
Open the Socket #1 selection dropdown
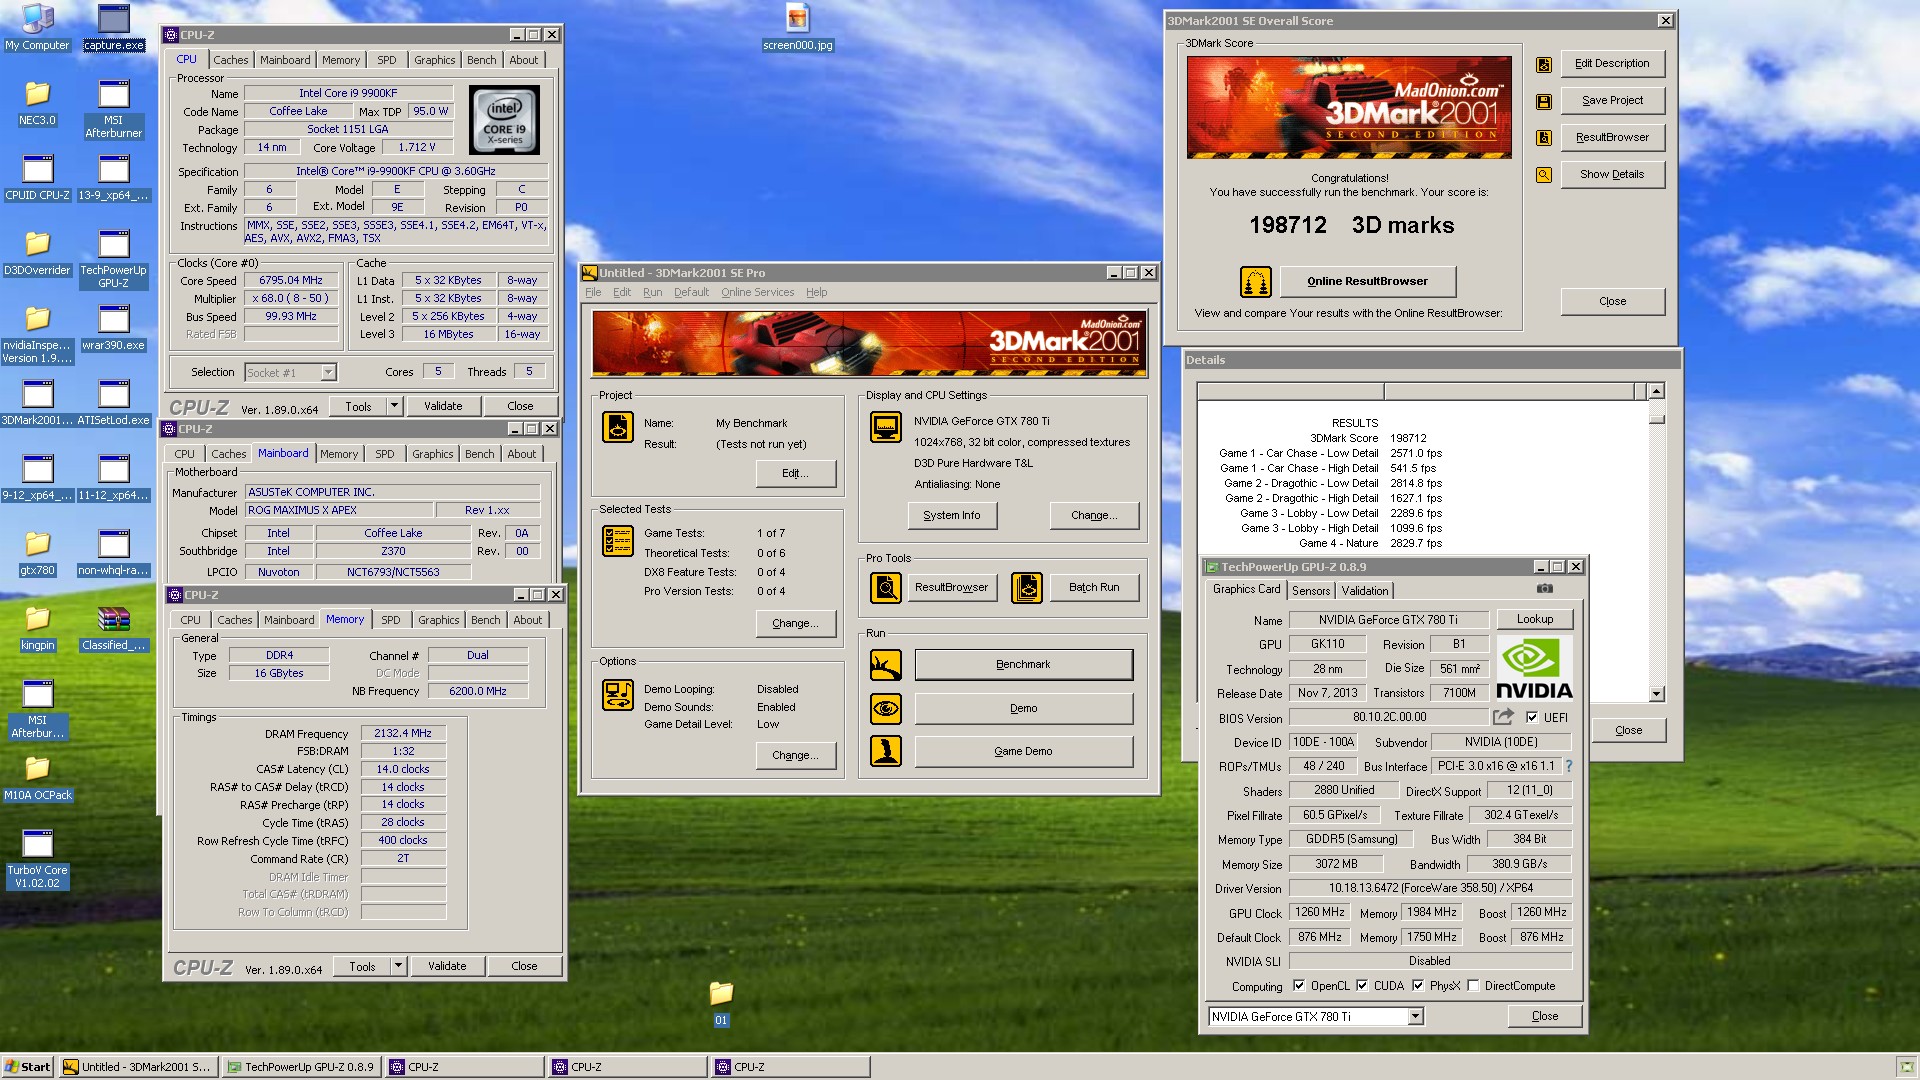pyautogui.click(x=328, y=373)
